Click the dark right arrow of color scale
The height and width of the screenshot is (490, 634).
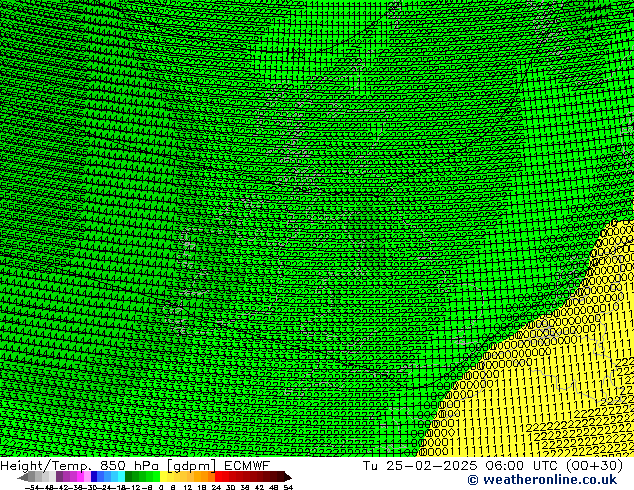[288, 477]
